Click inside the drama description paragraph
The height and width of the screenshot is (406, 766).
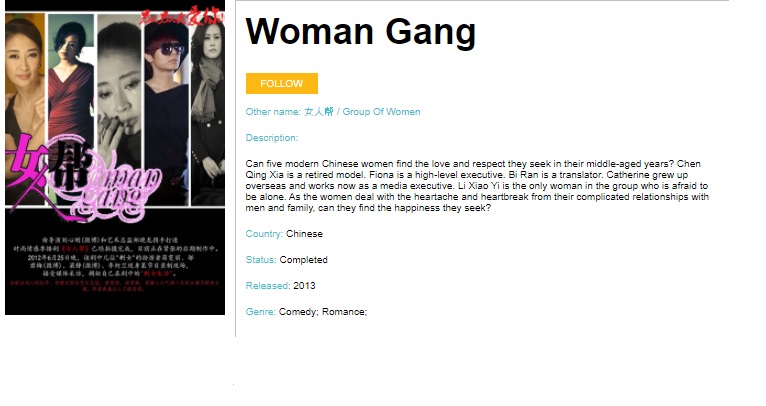coord(477,186)
